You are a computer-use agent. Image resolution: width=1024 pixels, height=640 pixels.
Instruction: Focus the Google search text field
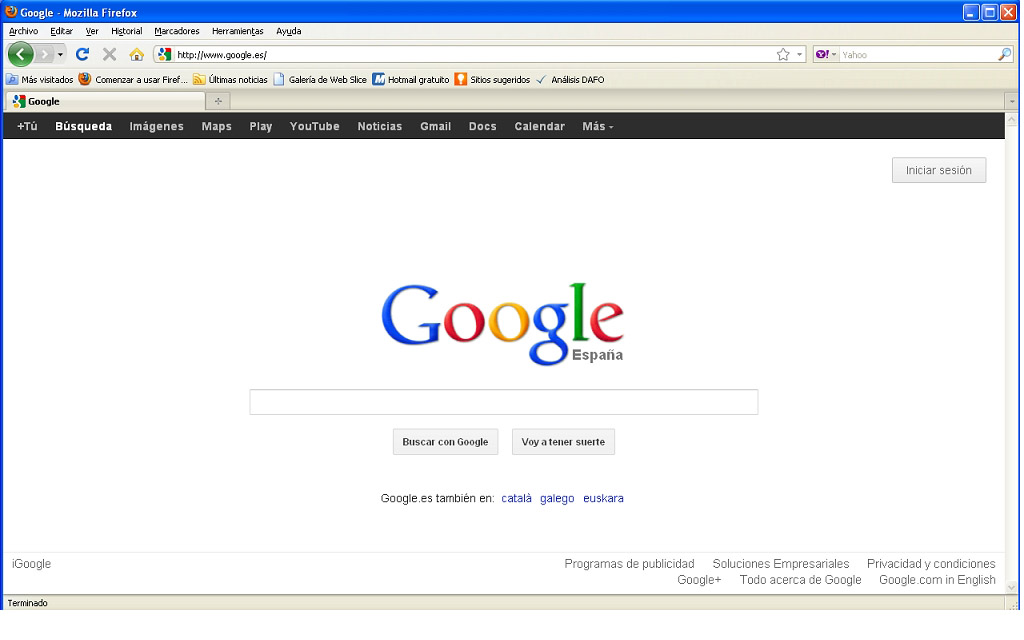click(x=503, y=402)
